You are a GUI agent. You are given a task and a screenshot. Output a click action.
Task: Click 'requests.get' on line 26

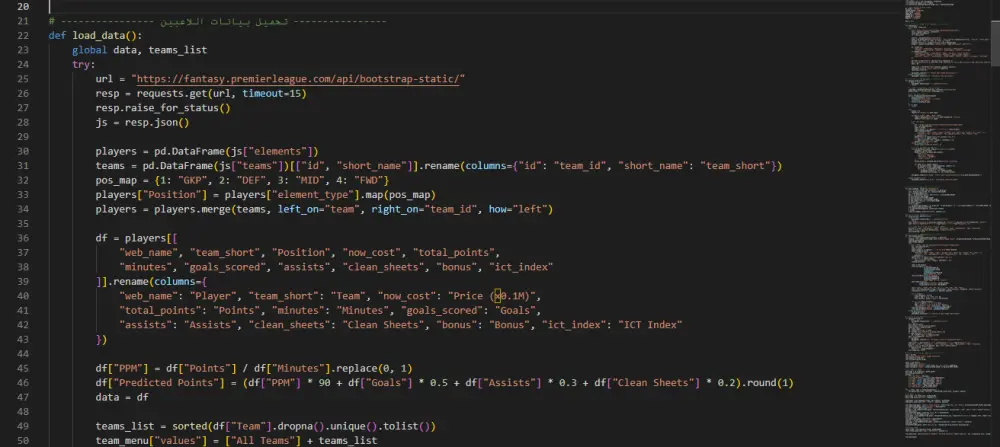[172, 94]
